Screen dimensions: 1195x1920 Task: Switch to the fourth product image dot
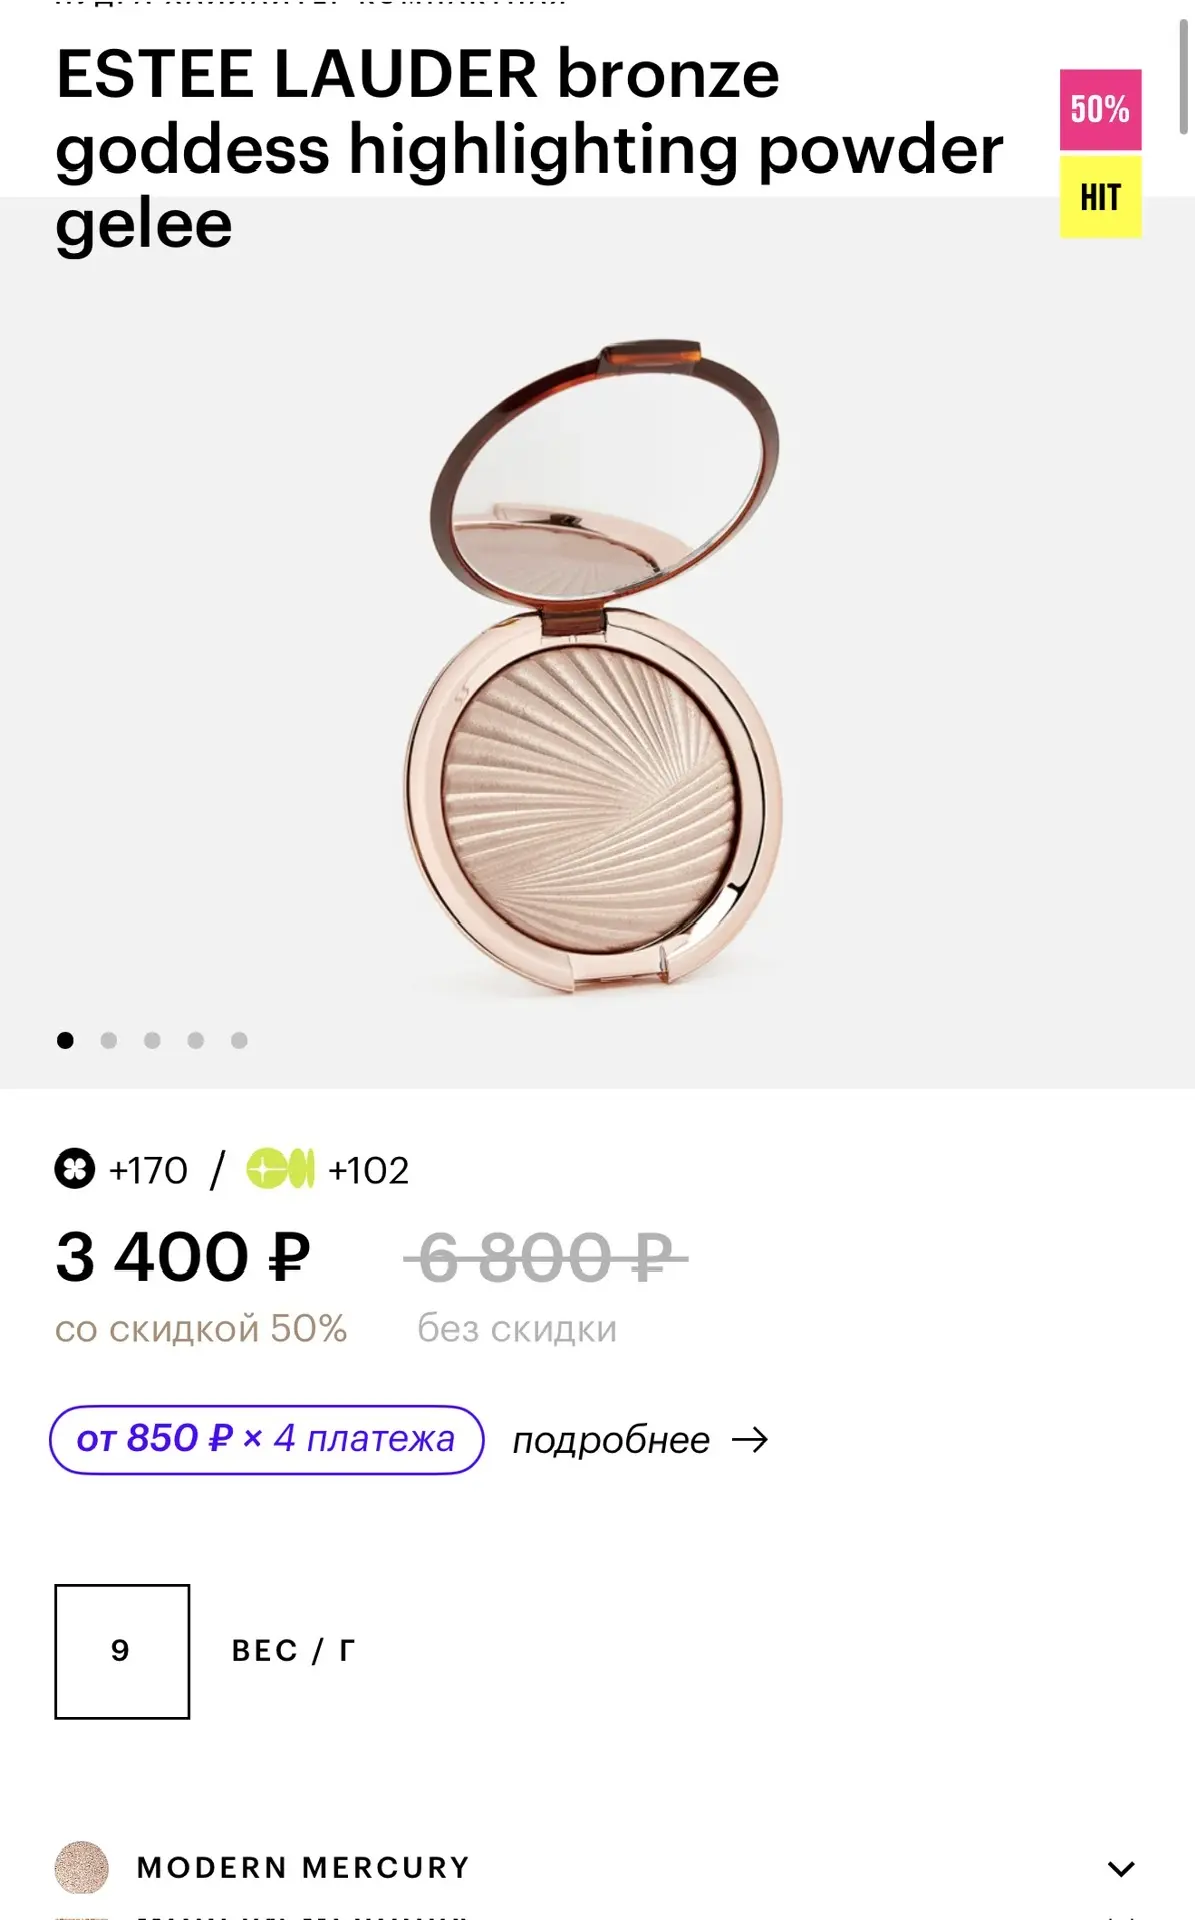196,1040
